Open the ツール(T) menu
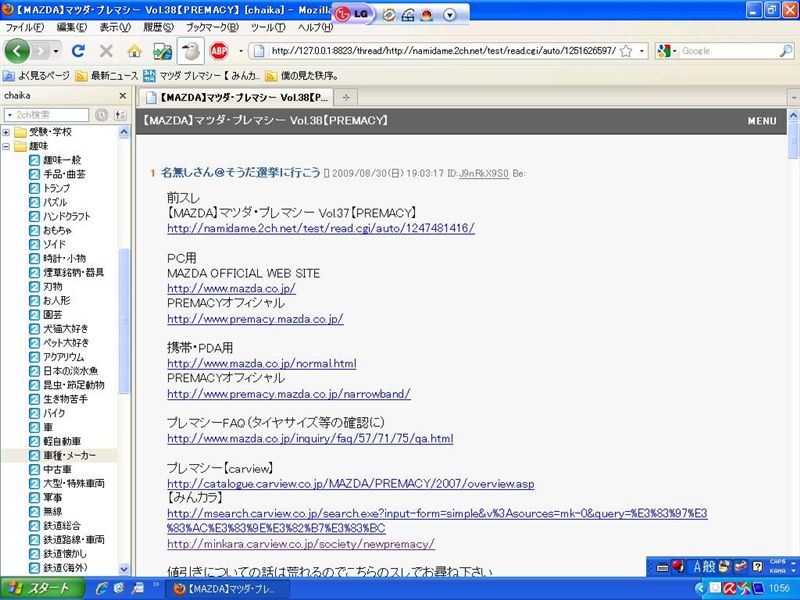 (268, 27)
